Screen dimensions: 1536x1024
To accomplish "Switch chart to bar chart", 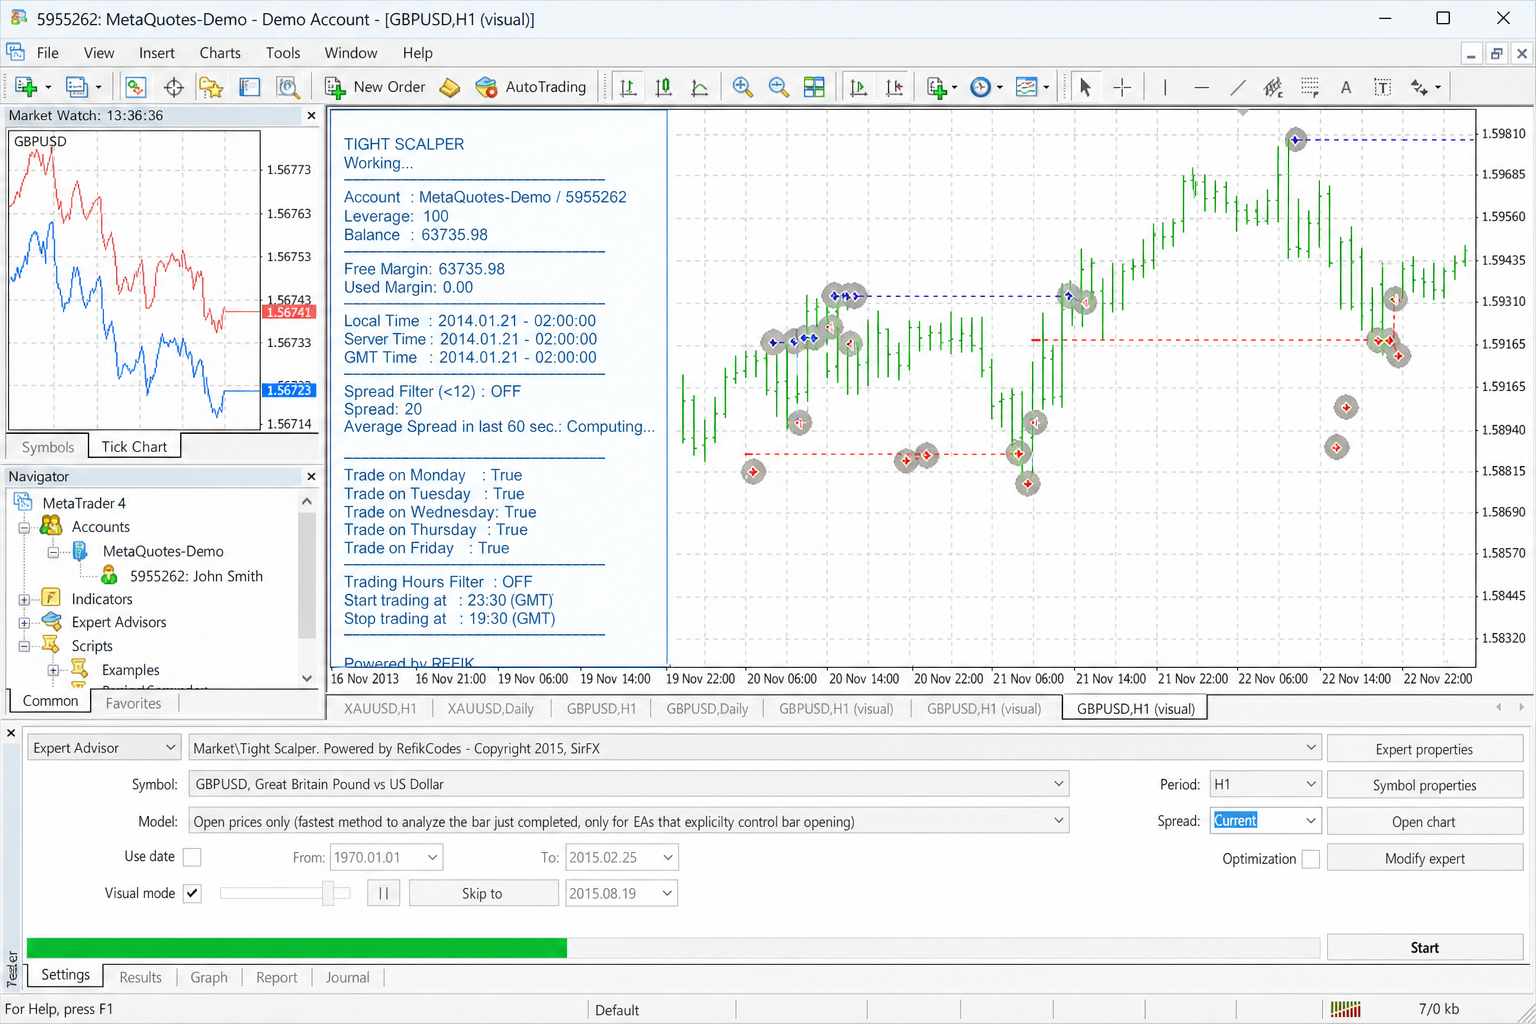I will 628,87.
